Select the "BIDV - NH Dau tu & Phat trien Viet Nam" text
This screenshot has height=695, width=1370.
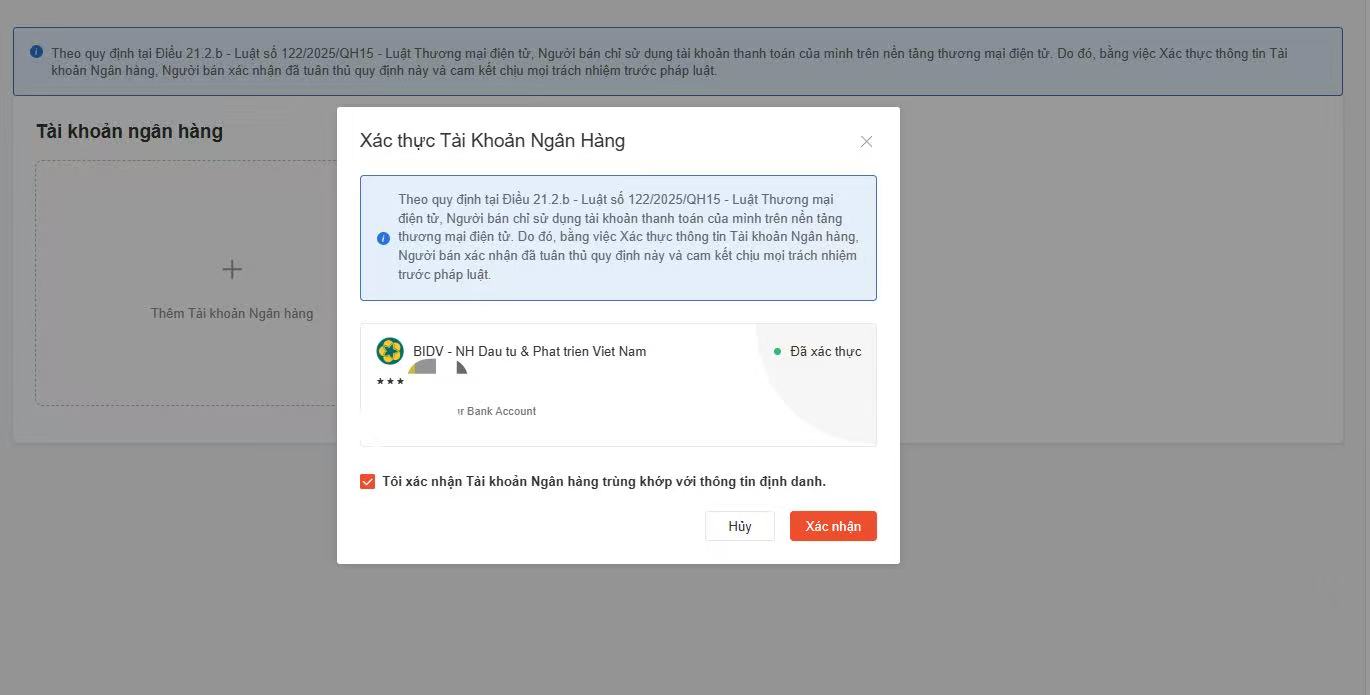(530, 351)
